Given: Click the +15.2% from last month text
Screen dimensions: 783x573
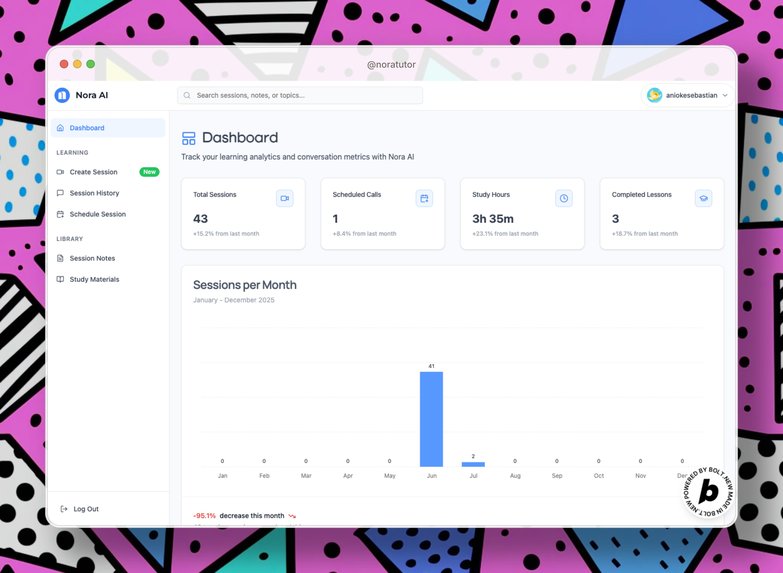Looking at the screenshot, I should [226, 234].
